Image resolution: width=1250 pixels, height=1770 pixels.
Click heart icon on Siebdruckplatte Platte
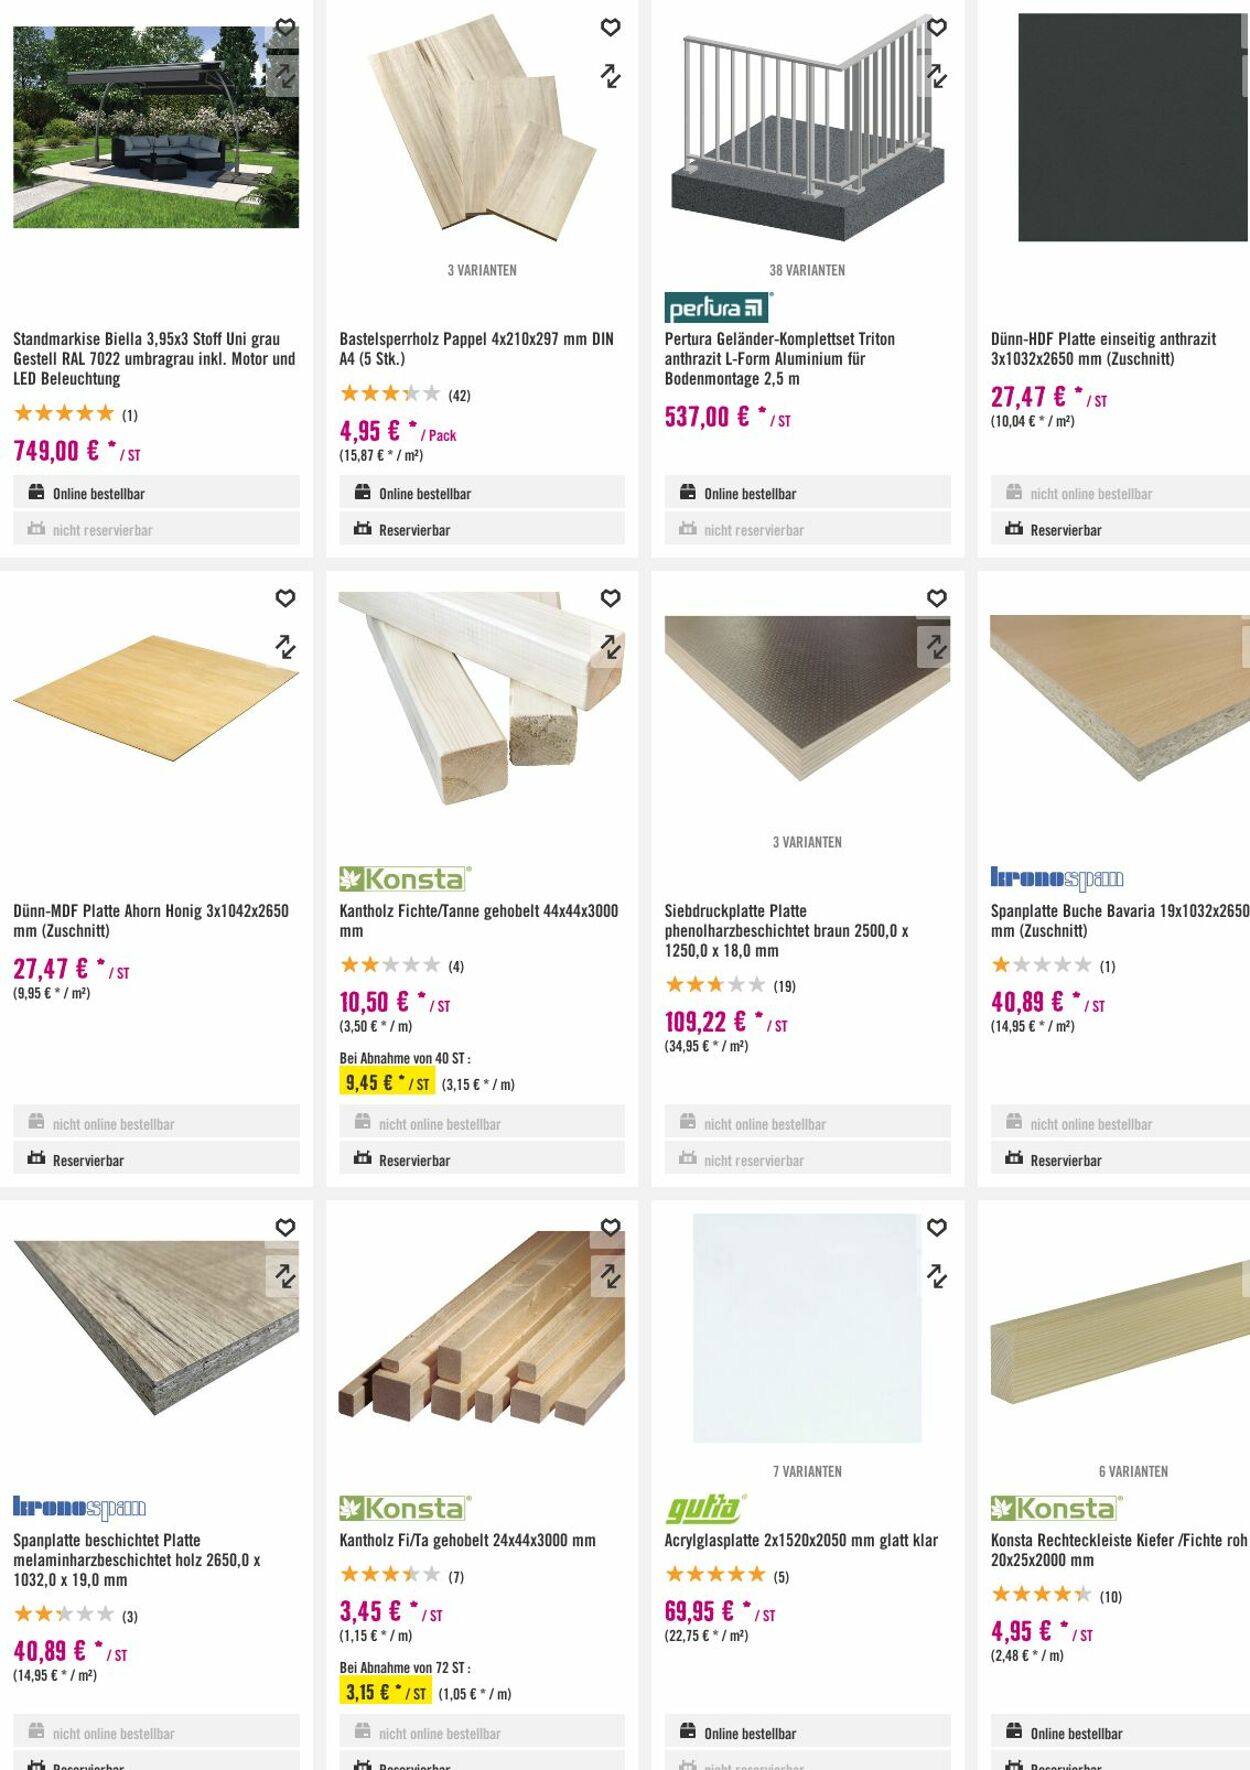pyautogui.click(x=936, y=598)
